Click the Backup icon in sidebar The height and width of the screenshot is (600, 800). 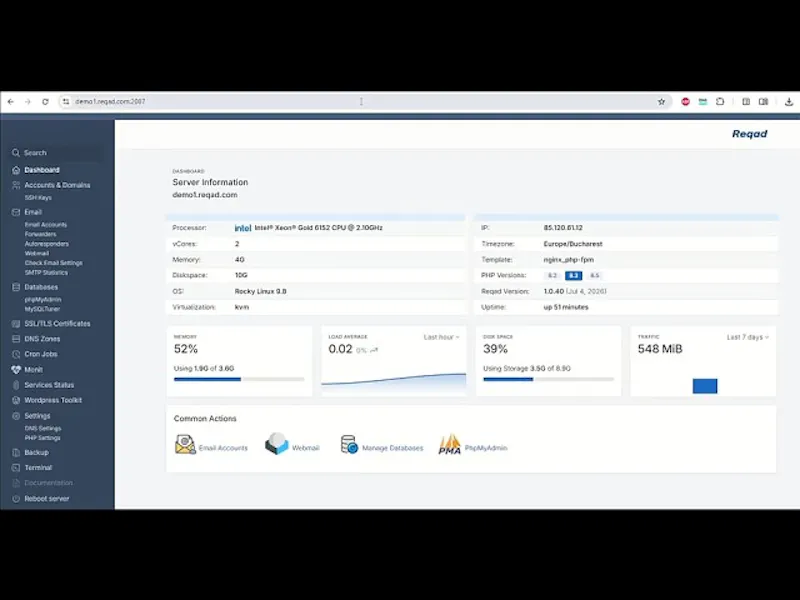click(16, 453)
